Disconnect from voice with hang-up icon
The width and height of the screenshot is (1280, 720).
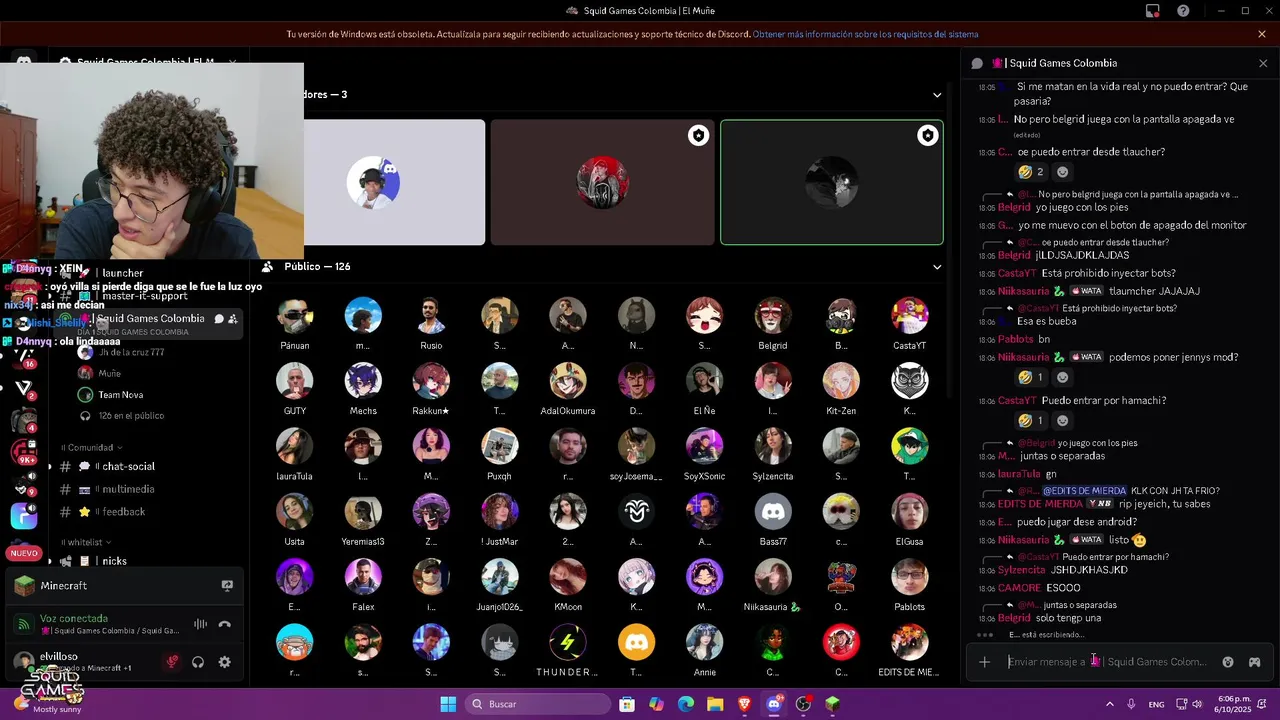[225, 624]
